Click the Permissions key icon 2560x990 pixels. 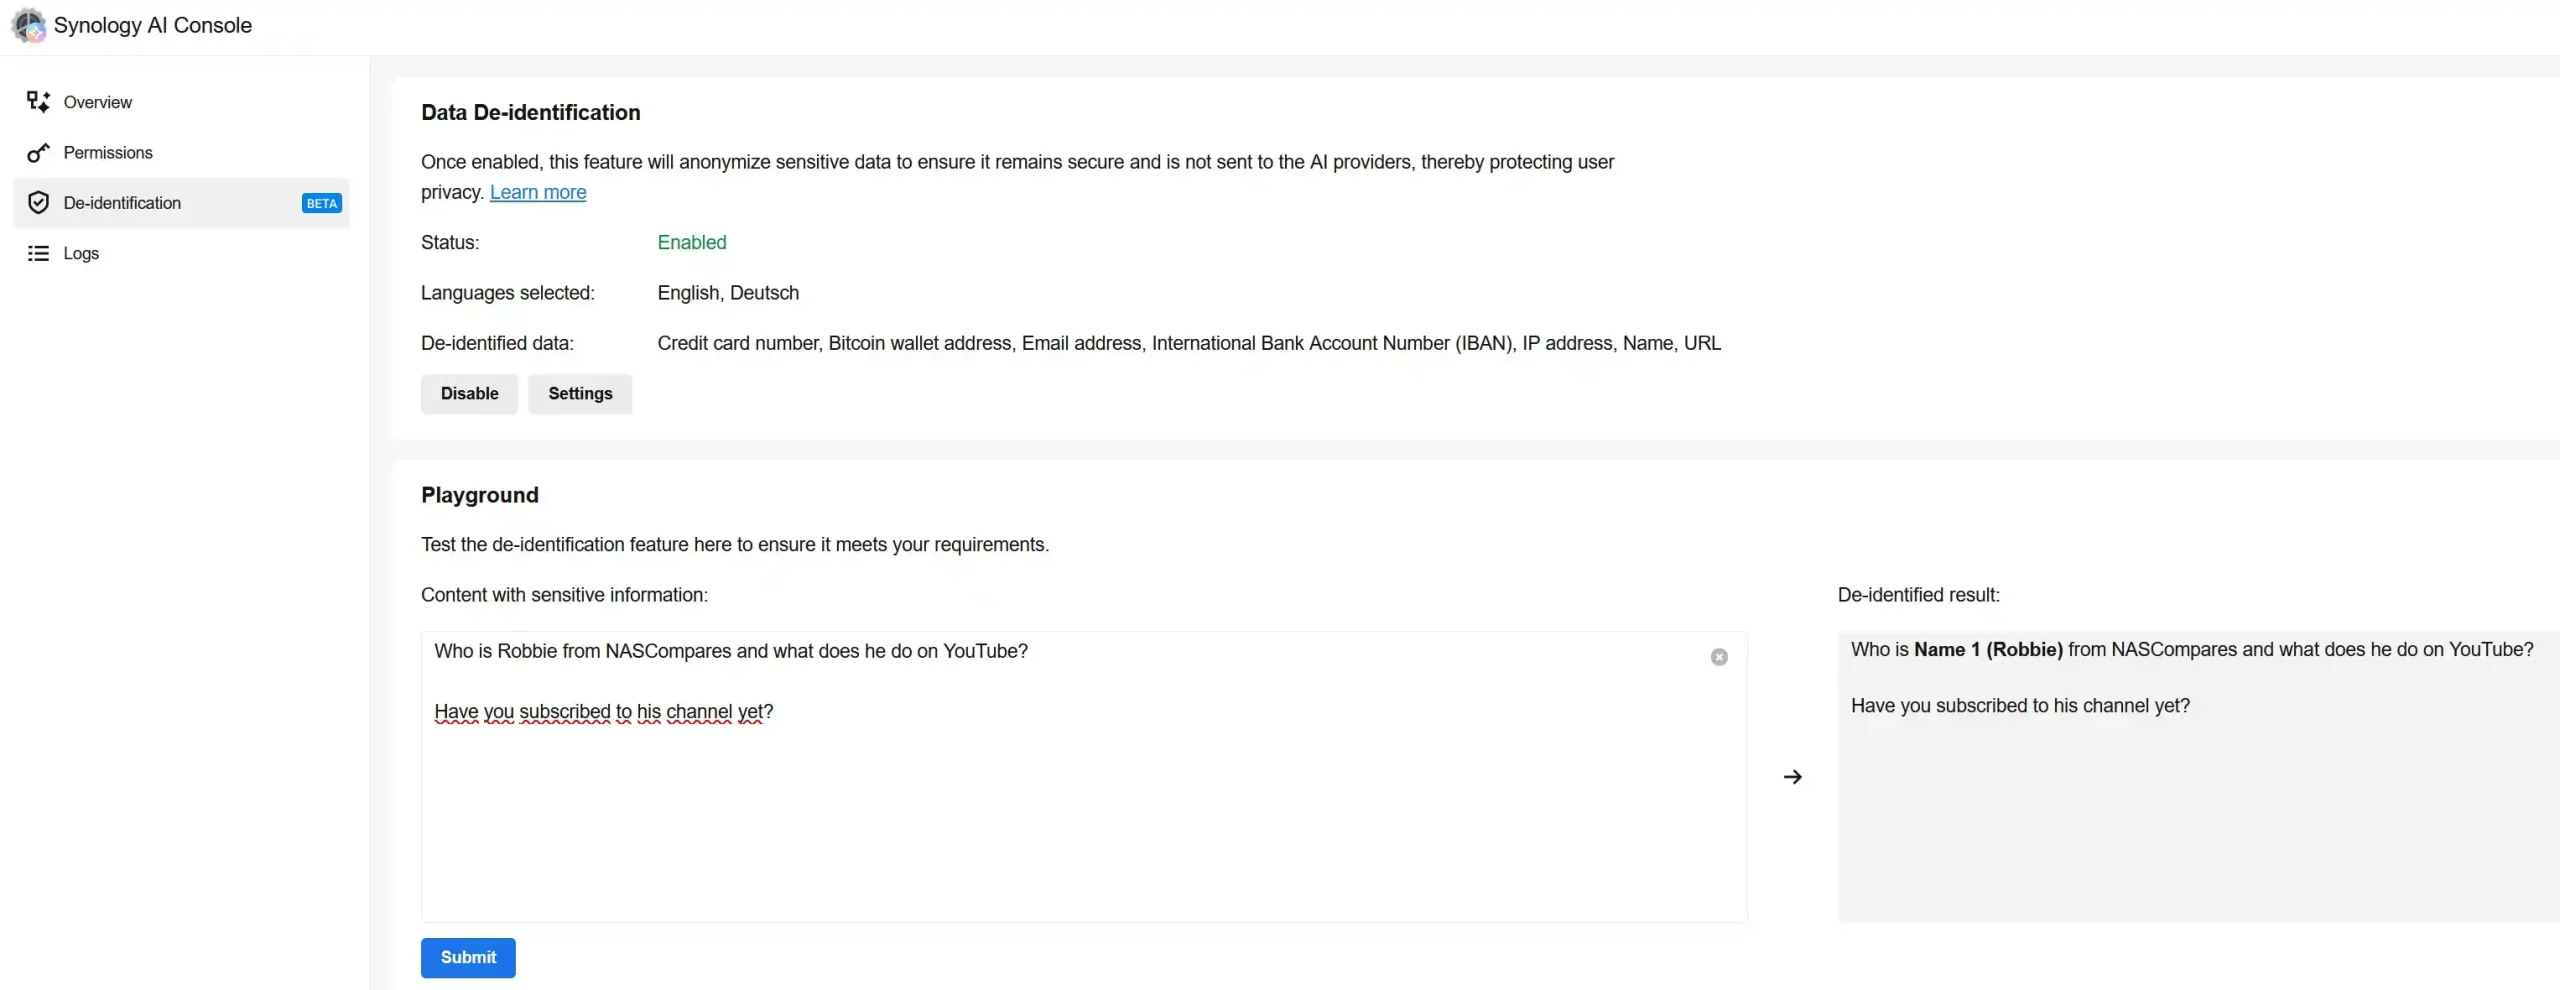pos(38,153)
